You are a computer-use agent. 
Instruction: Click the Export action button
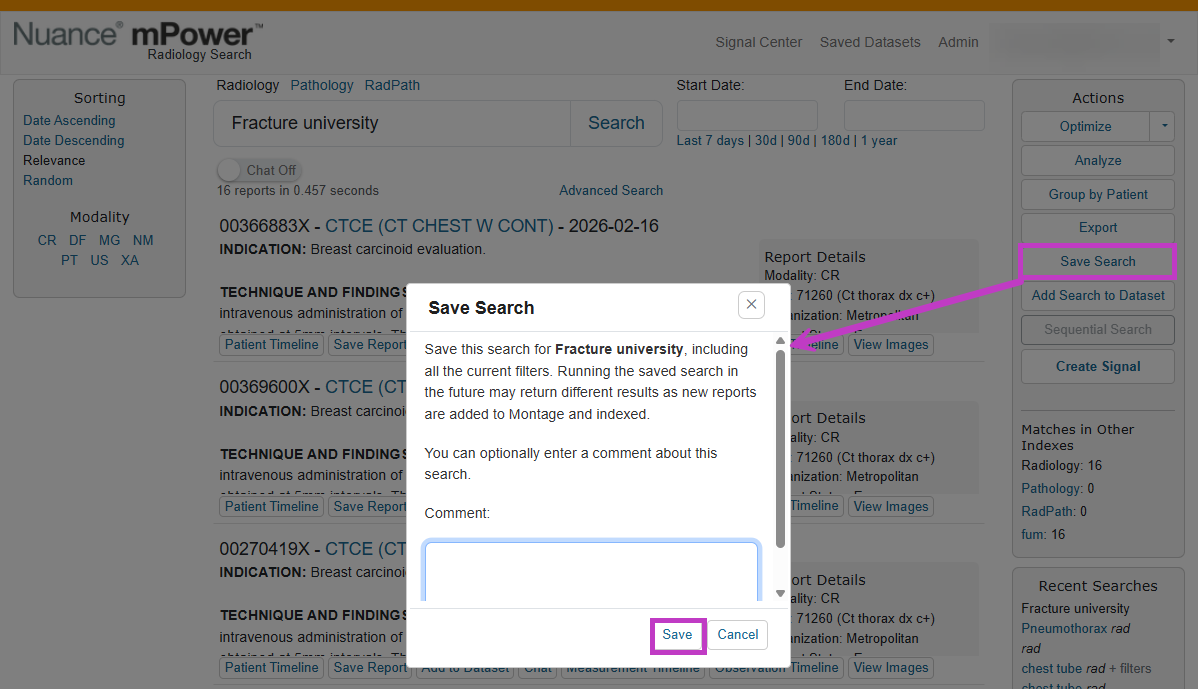point(1098,228)
